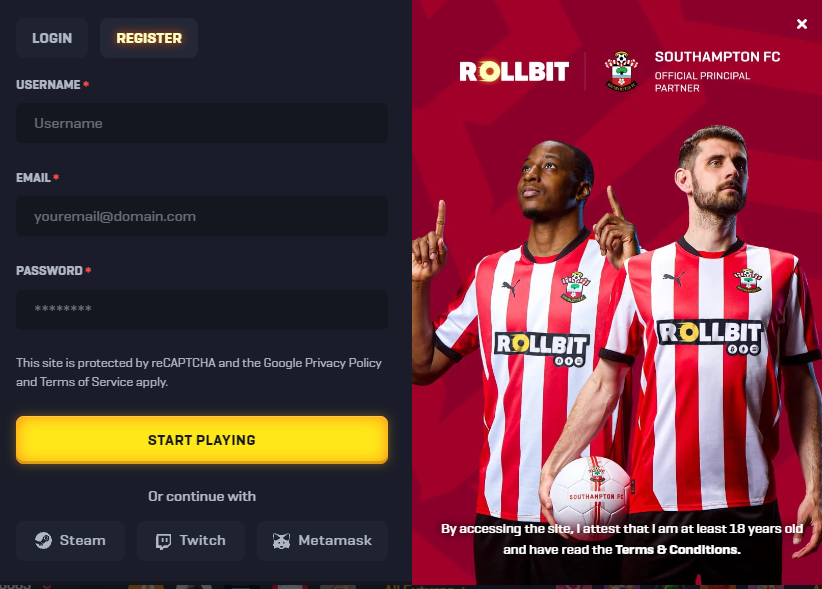The width and height of the screenshot is (822, 589).
Task: Click the Start Playing button
Action: click(202, 440)
